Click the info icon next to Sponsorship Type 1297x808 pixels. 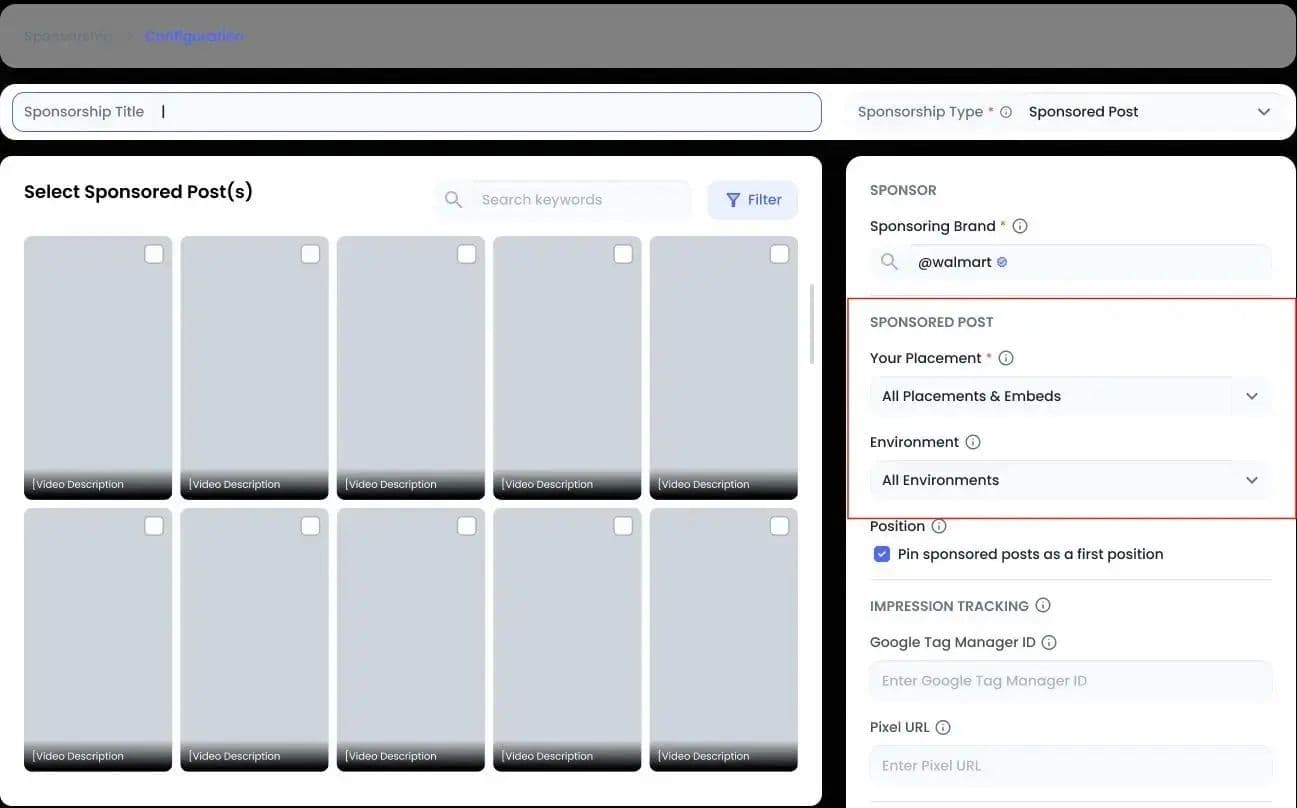[1006, 112]
